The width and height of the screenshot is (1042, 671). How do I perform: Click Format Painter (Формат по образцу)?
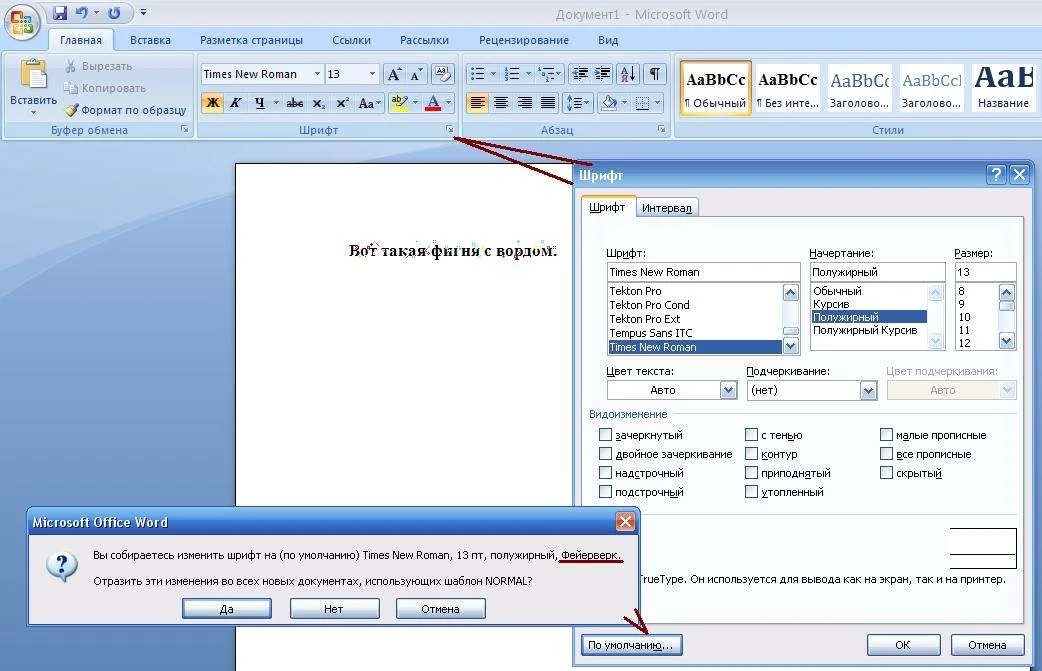point(126,110)
